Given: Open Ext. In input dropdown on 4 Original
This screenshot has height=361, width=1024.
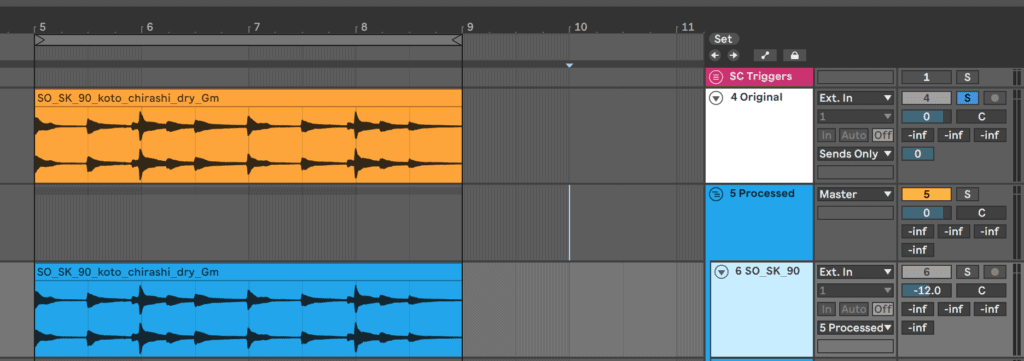Looking at the screenshot, I should [856, 98].
